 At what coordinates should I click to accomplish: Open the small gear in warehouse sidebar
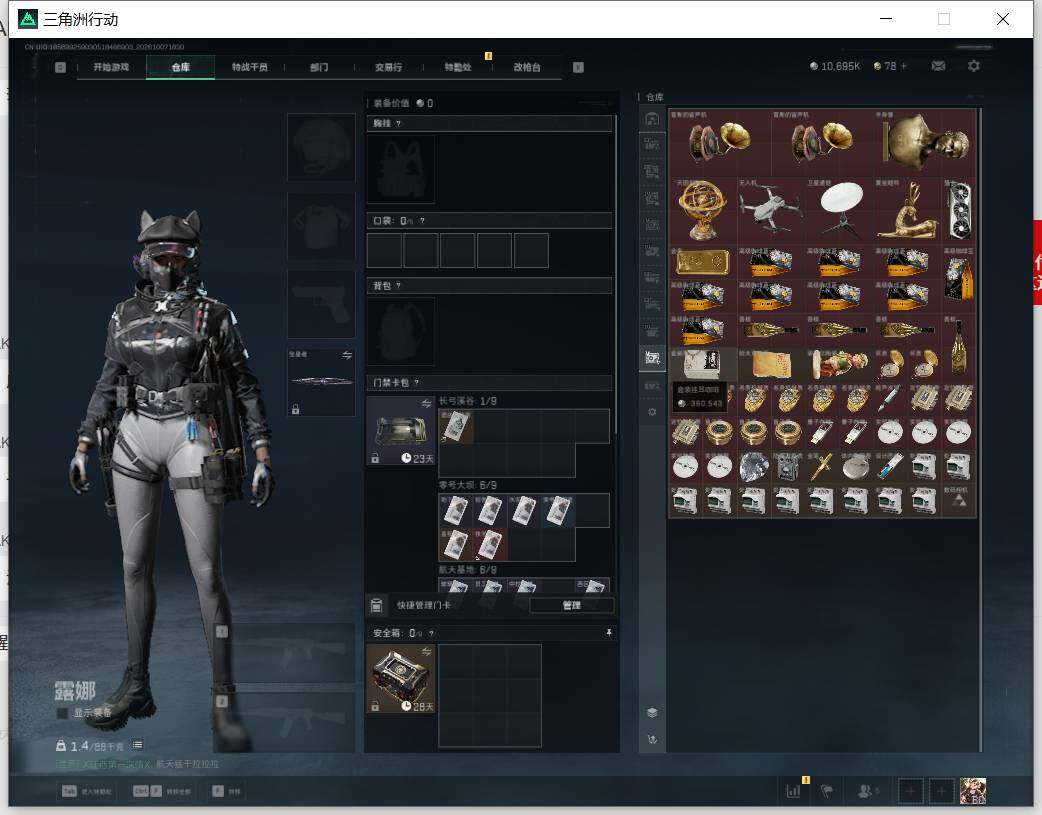tap(652, 412)
